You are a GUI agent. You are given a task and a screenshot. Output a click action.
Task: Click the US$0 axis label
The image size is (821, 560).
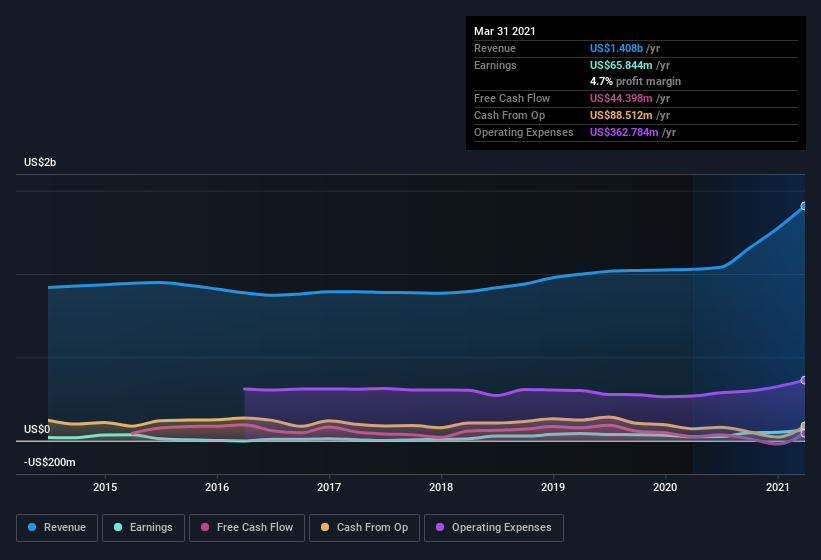click(x=37, y=429)
